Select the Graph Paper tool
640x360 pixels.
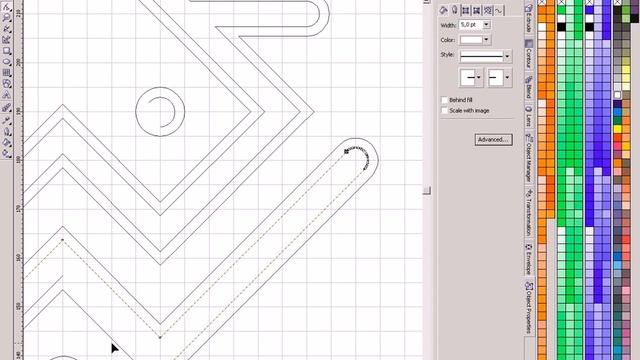7,73
